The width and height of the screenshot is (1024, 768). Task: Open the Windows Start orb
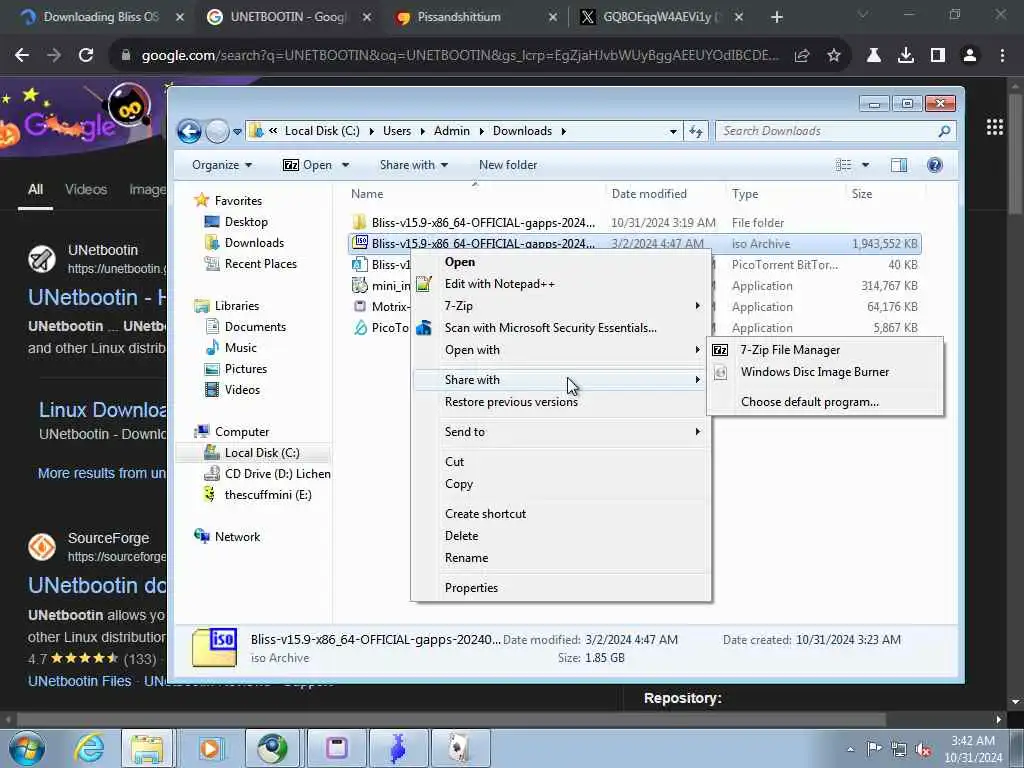27,748
